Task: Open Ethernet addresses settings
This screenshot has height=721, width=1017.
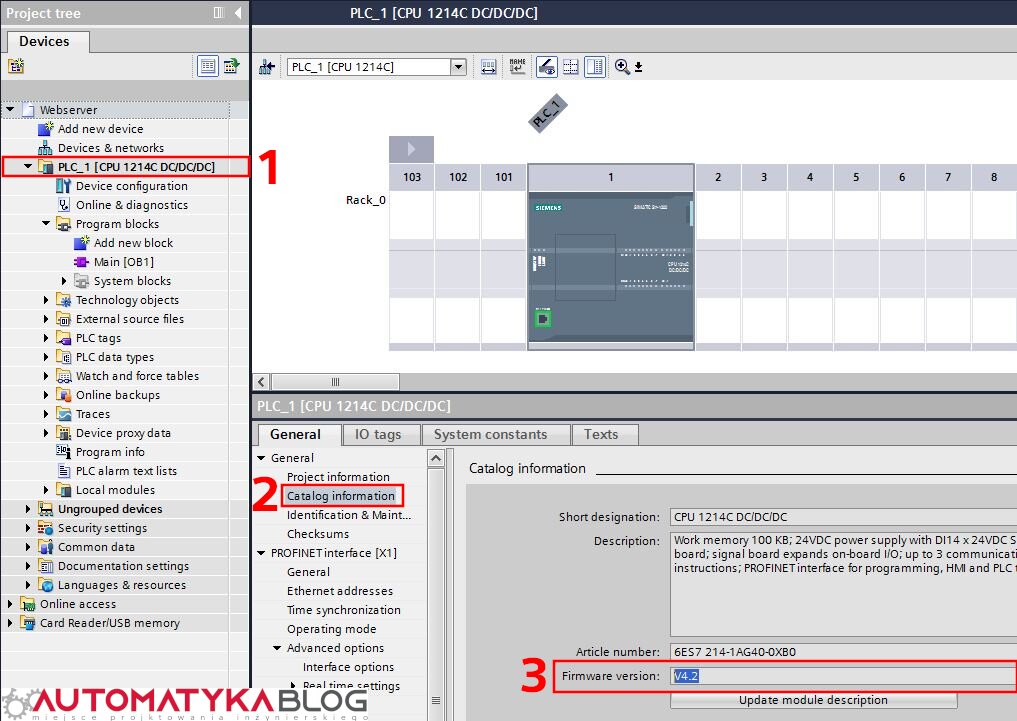Action: coord(340,591)
